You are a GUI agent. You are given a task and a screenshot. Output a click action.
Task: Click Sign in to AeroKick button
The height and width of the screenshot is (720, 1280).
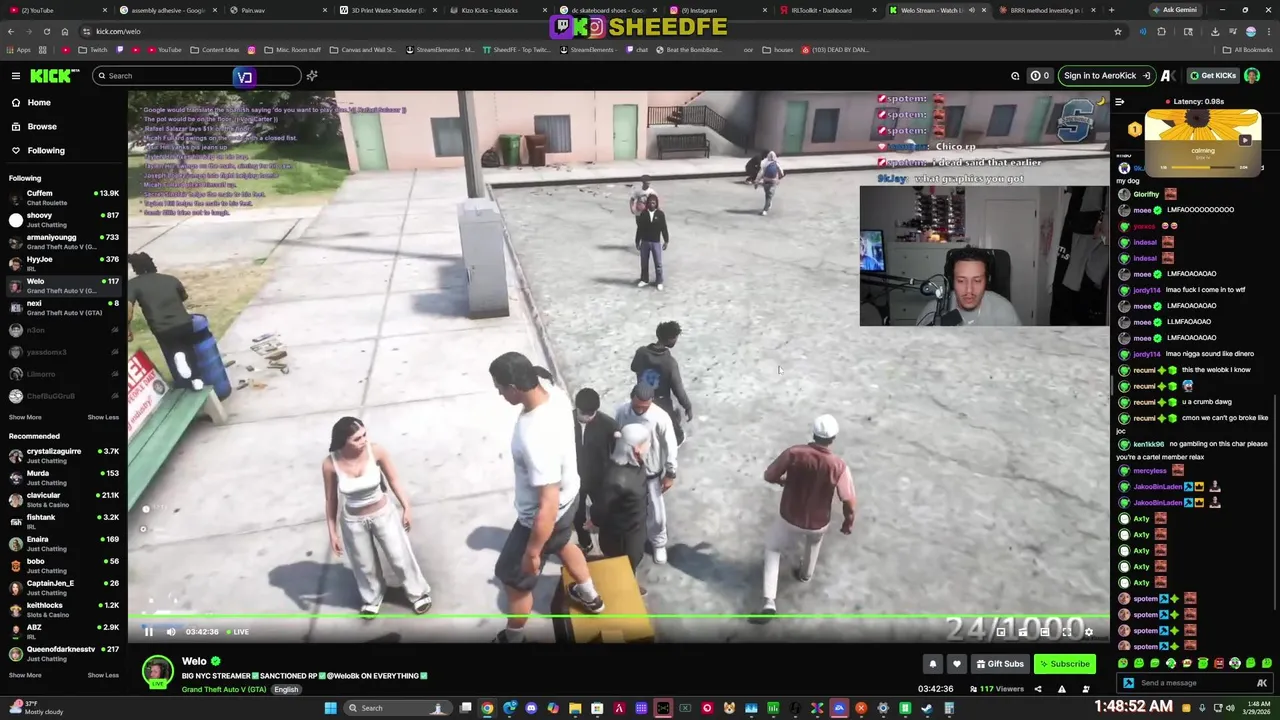pos(1106,76)
